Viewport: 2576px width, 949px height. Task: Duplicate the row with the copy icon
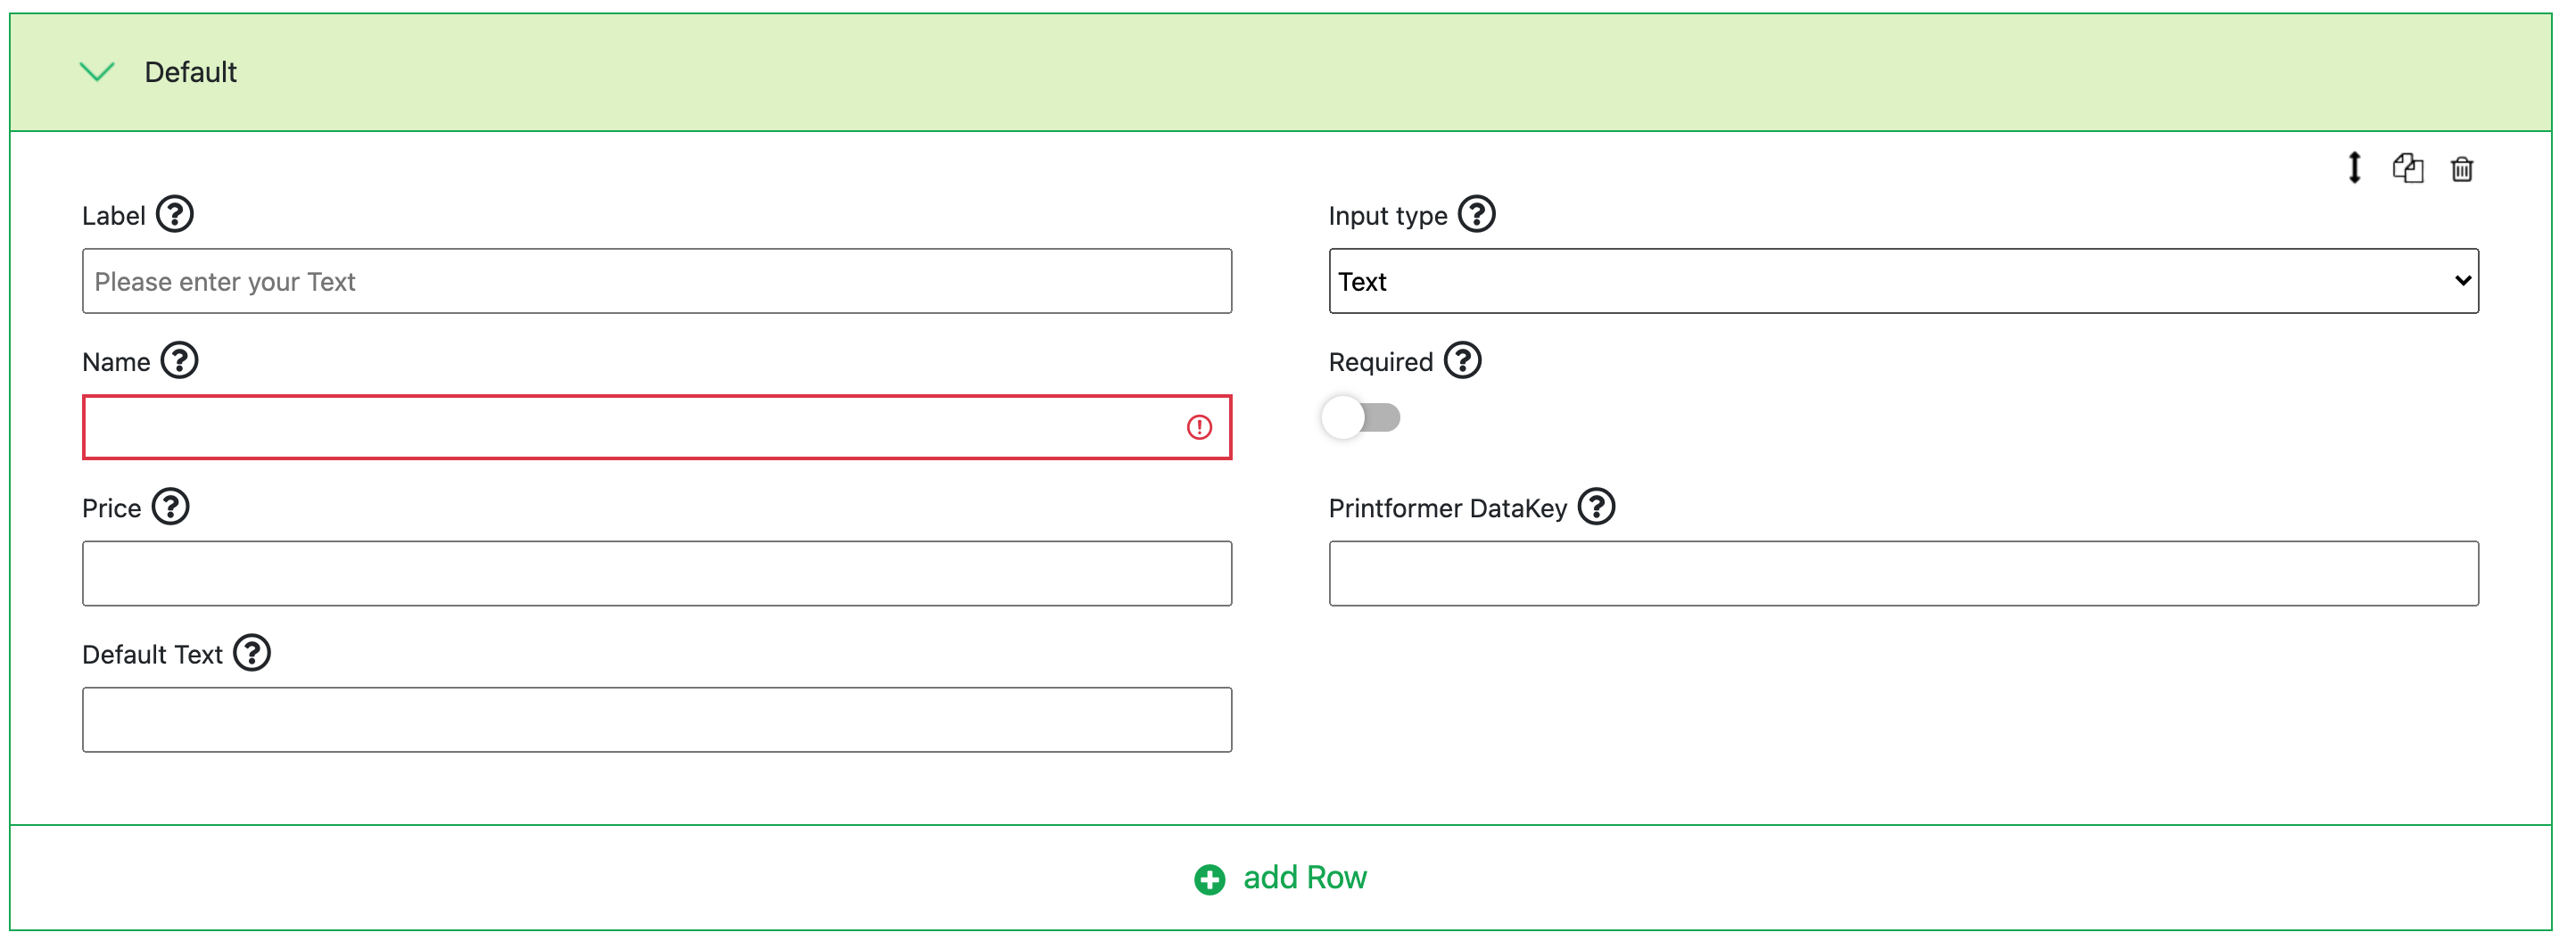pos(2407,168)
